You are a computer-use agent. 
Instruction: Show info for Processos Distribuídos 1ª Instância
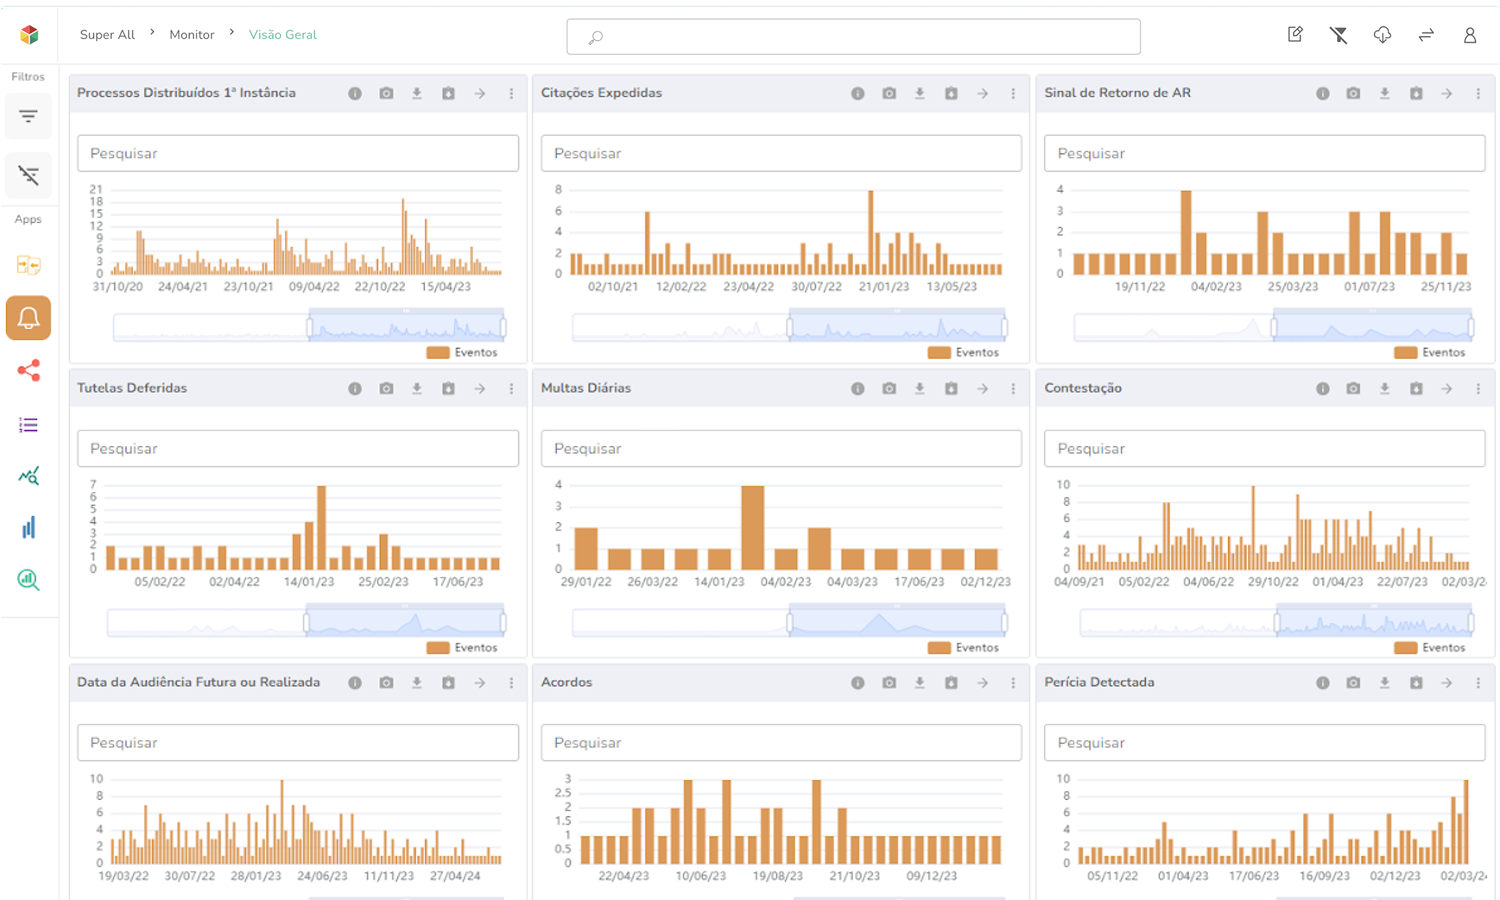(355, 93)
